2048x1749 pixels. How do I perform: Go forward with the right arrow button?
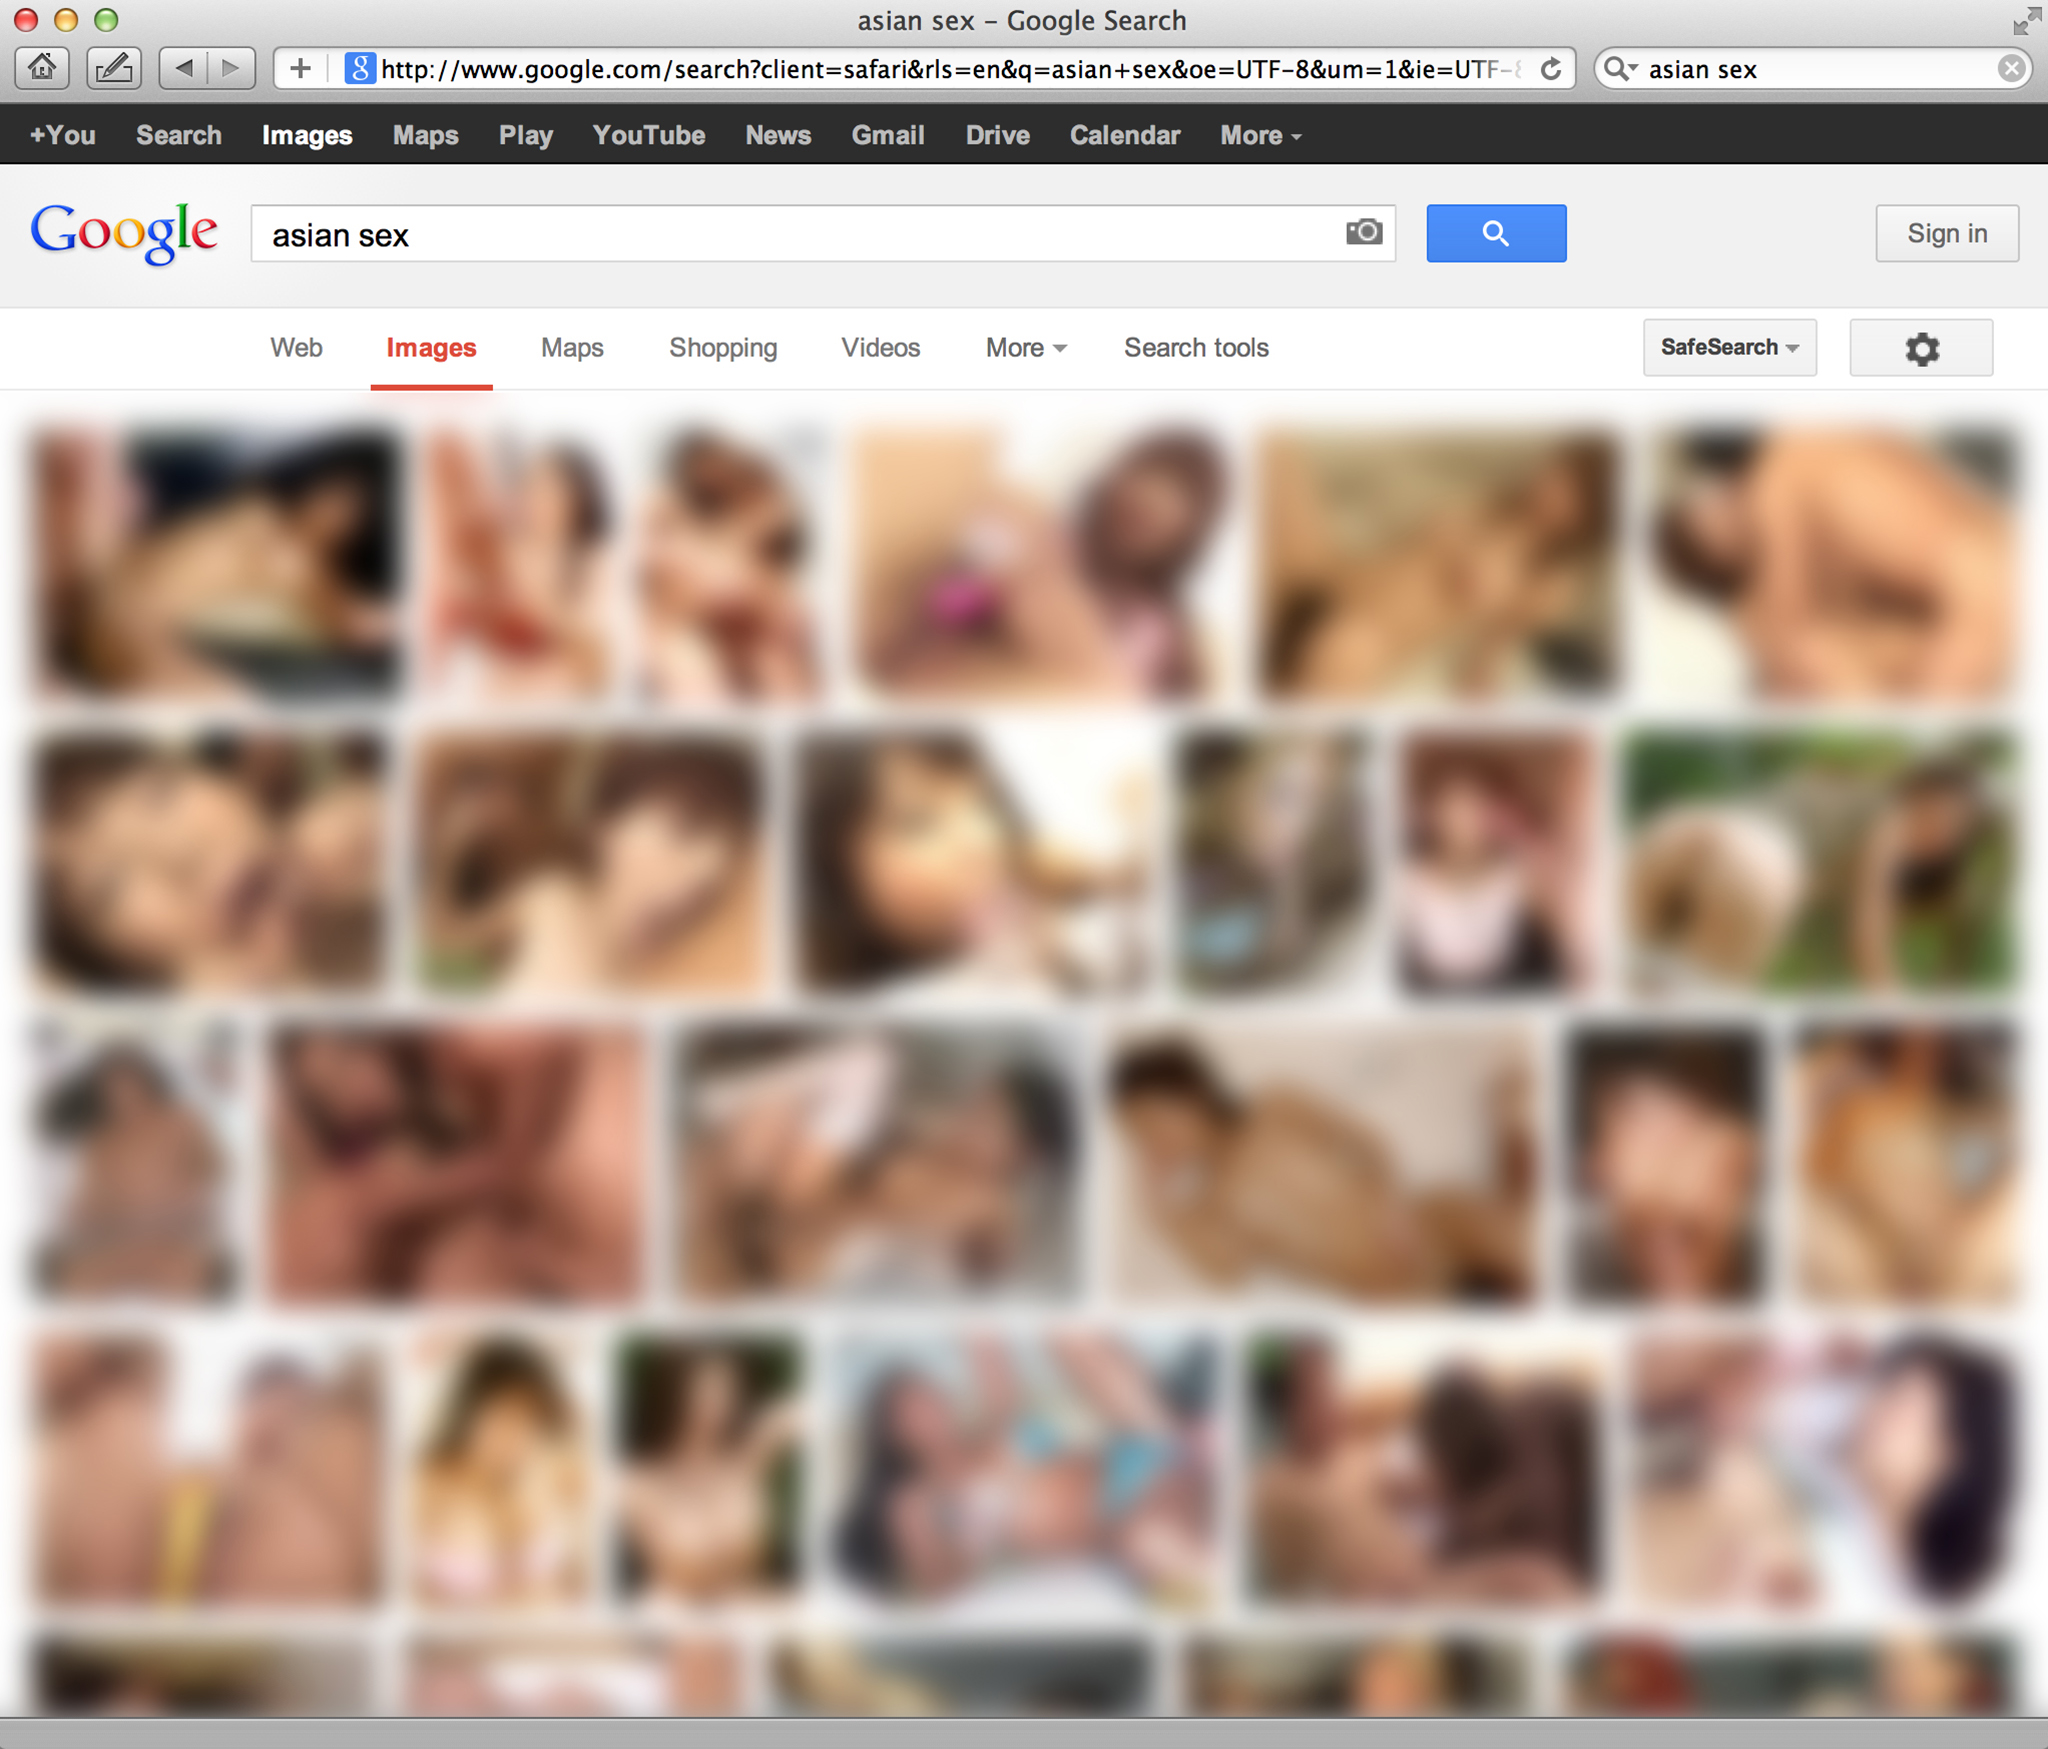pyautogui.click(x=231, y=68)
